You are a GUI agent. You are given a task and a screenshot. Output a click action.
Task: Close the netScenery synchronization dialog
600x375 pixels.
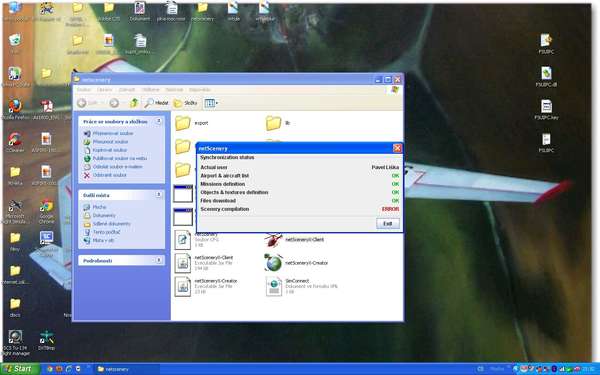click(397, 148)
